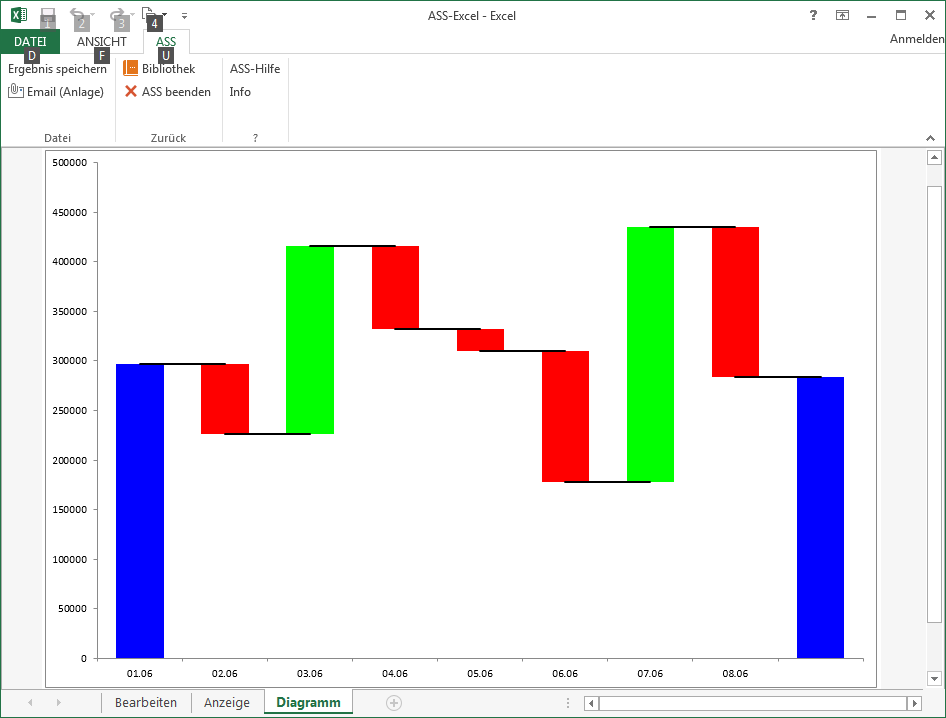The image size is (946, 718).
Task: Switch to the Bearbeiten sheet tab
Action: (x=146, y=703)
